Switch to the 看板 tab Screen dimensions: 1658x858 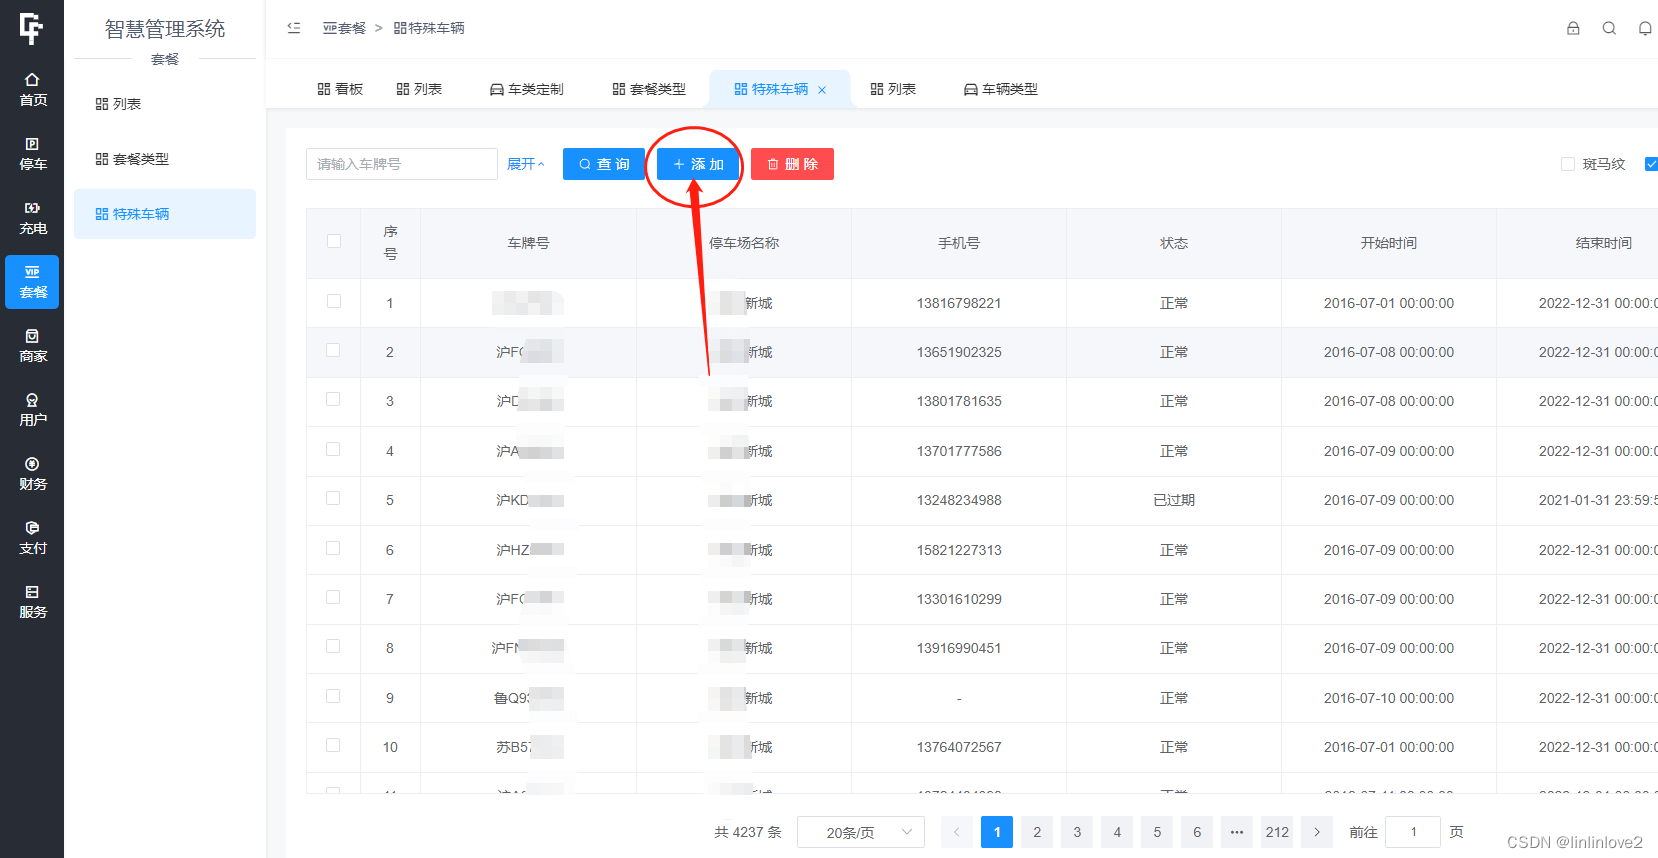pyautogui.click(x=340, y=89)
